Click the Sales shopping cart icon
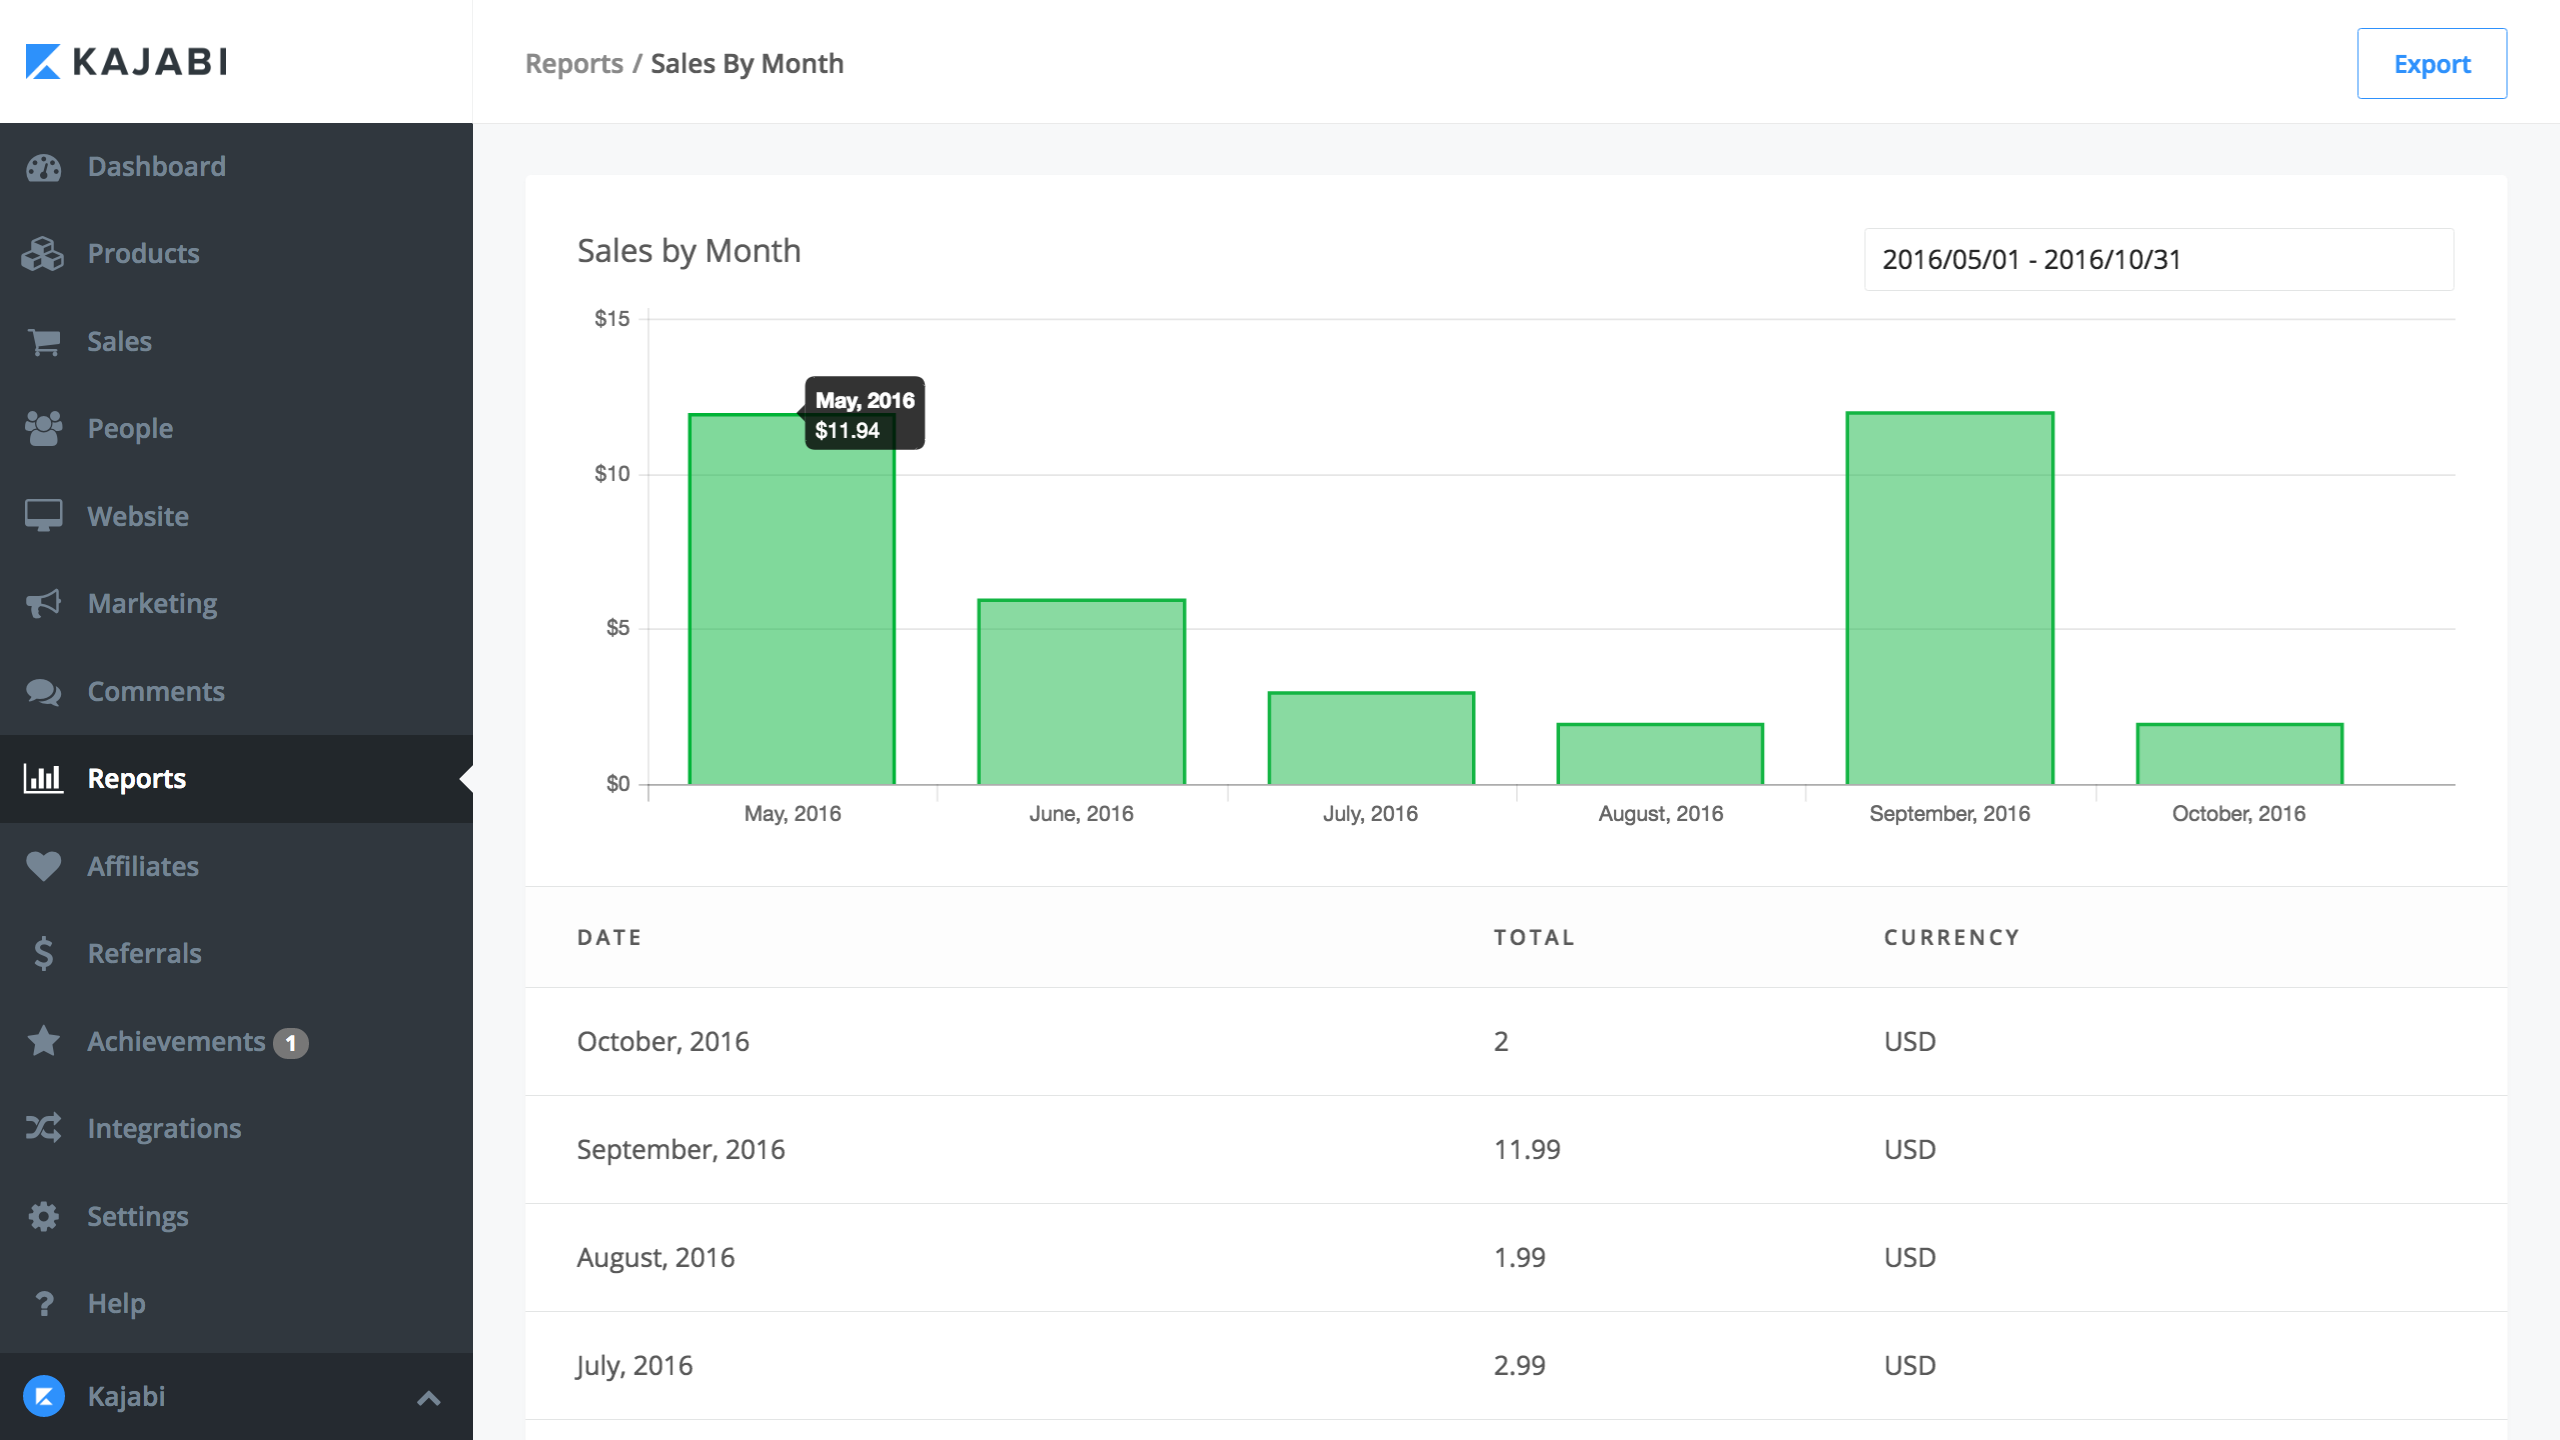The width and height of the screenshot is (2560, 1440). (x=43, y=342)
